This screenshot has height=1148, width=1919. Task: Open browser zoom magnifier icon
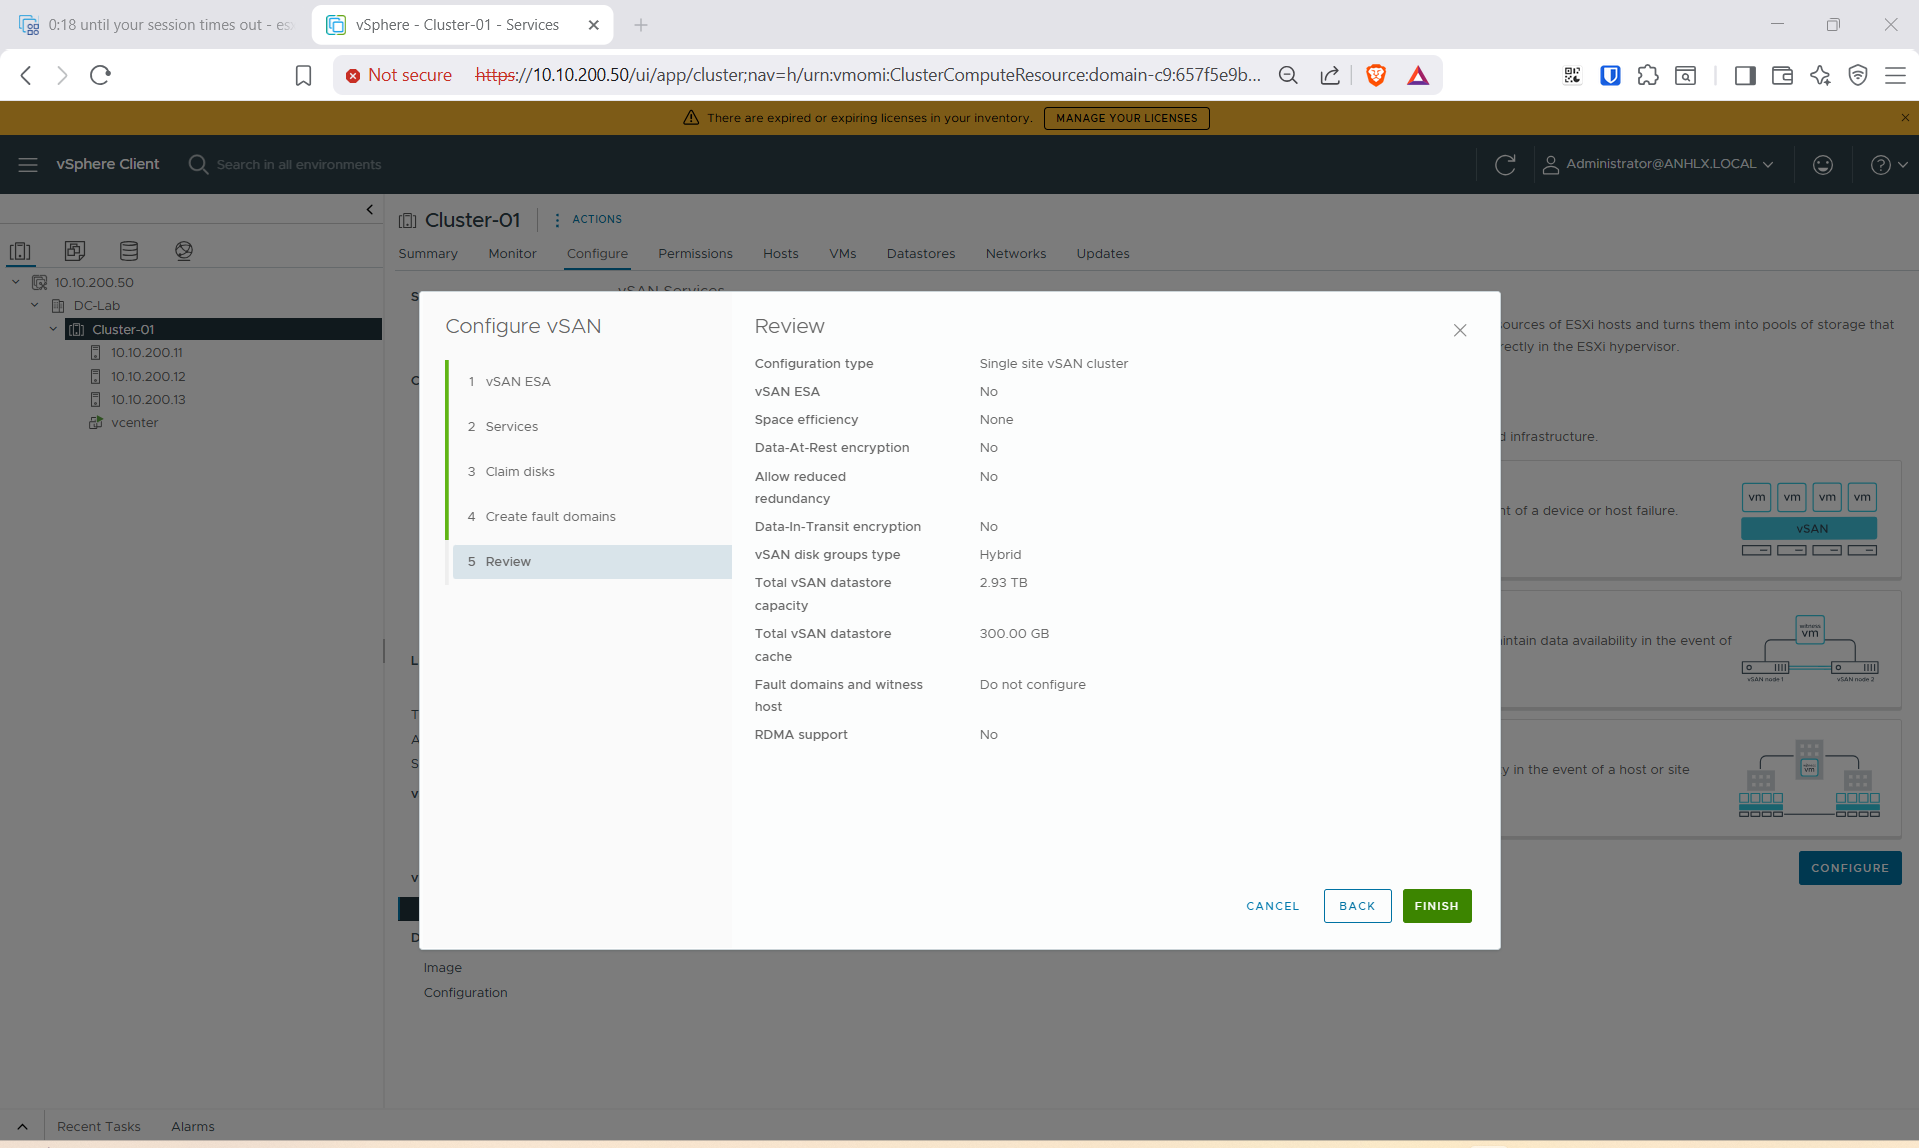tap(1288, 75)
